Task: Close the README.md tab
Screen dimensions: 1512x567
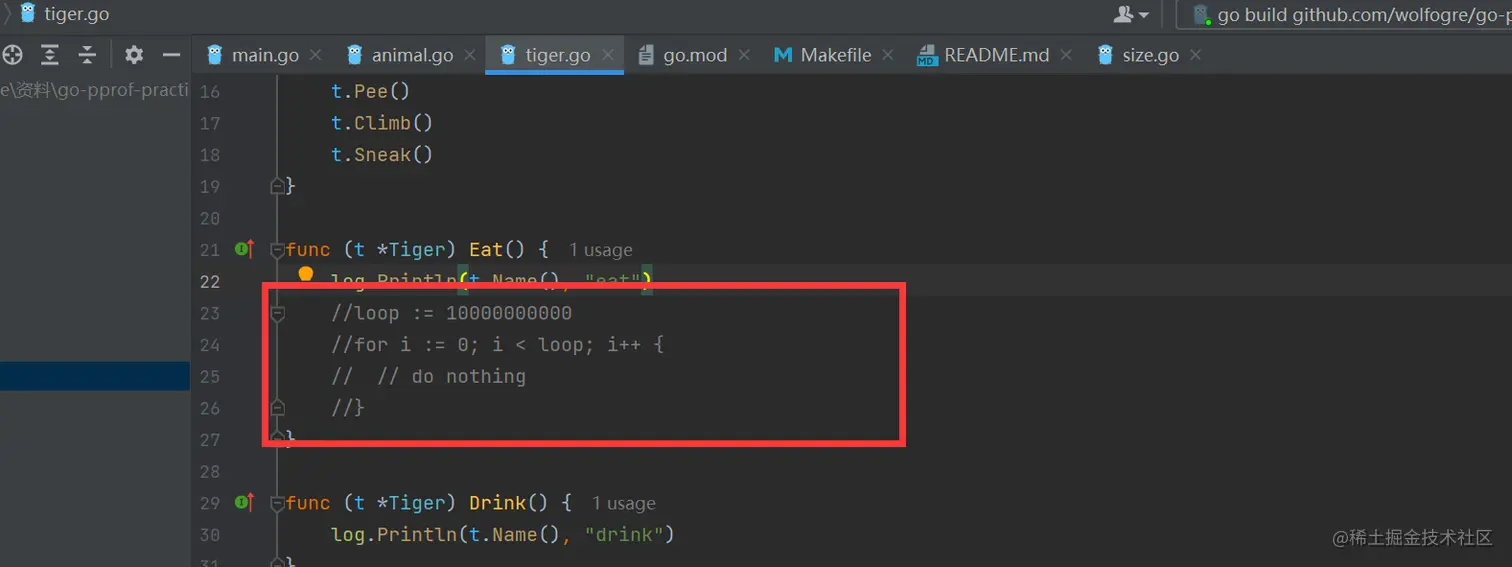Action: tap(1066, 55)
